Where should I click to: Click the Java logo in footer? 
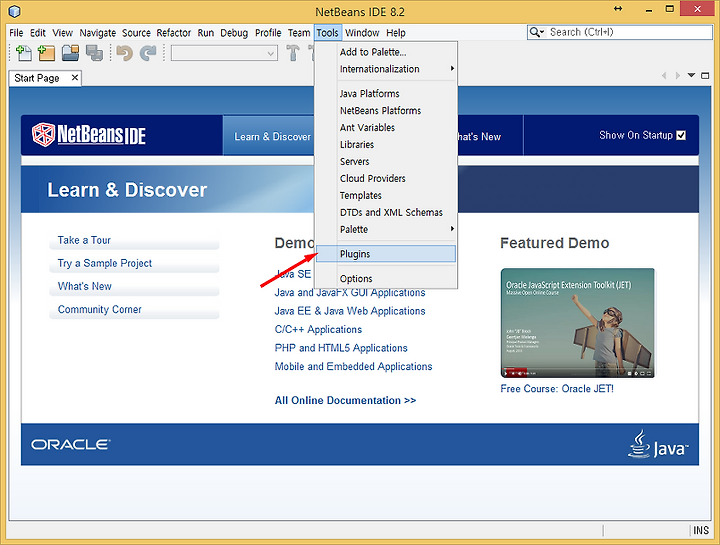[658, 444]
